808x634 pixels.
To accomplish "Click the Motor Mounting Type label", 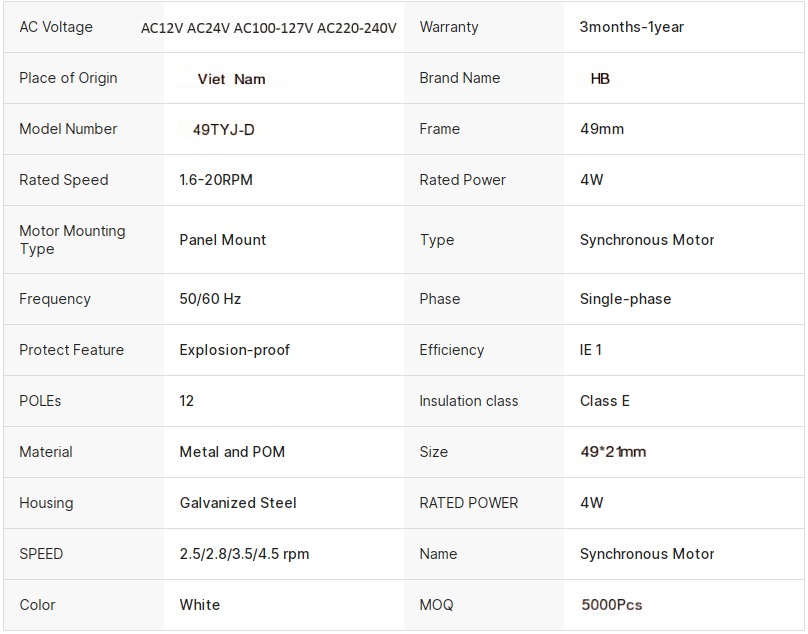I will coord(72,240).
